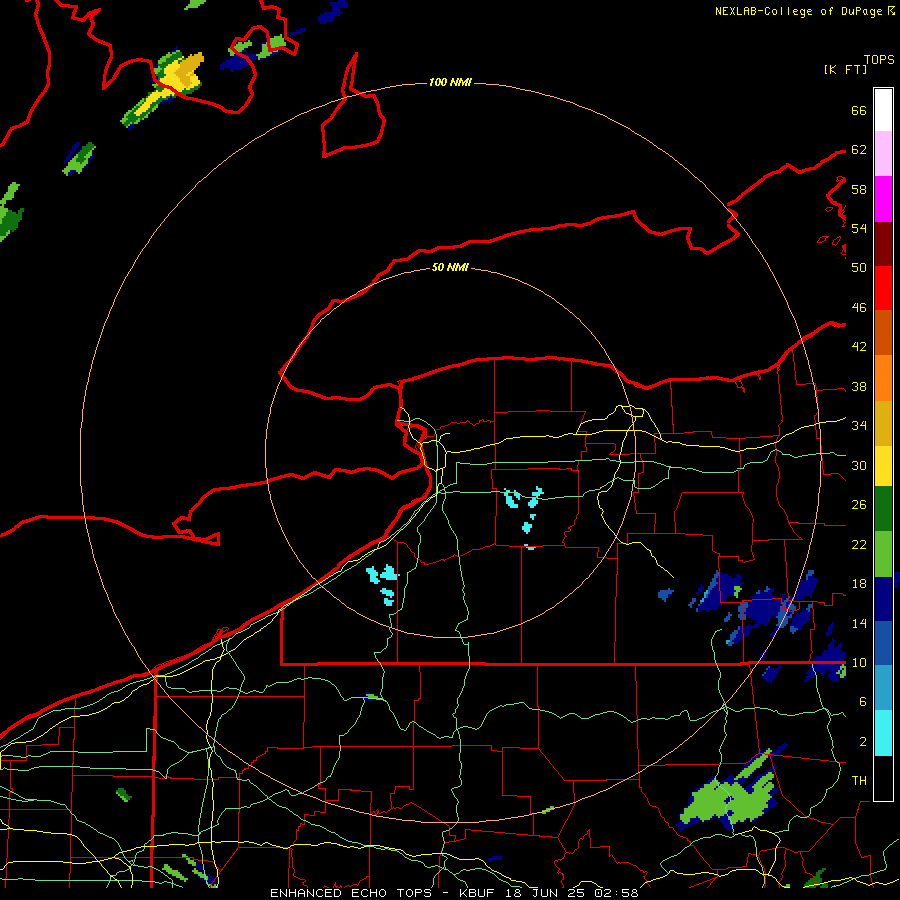Image resolution: width=900 pixels, height=900 pixels.
Task: Click the 54 legend value
Action: [x=859, y=228]
